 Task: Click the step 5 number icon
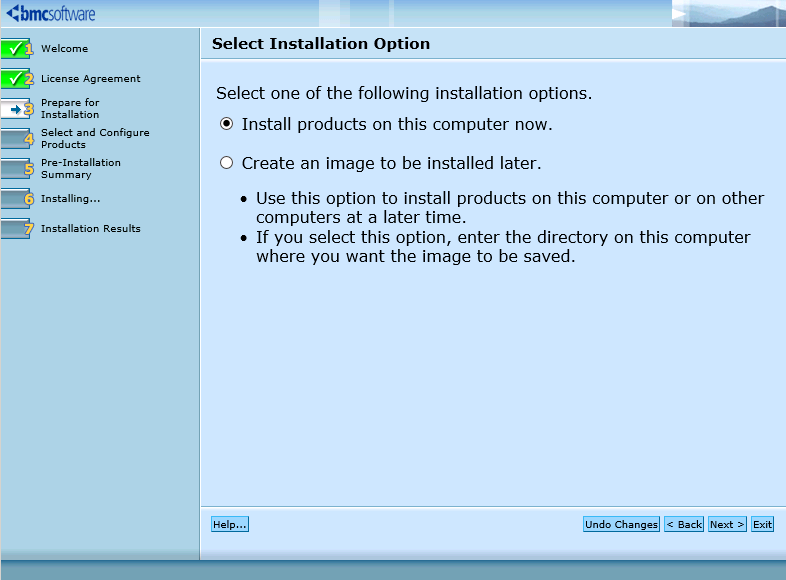(17, 169)
